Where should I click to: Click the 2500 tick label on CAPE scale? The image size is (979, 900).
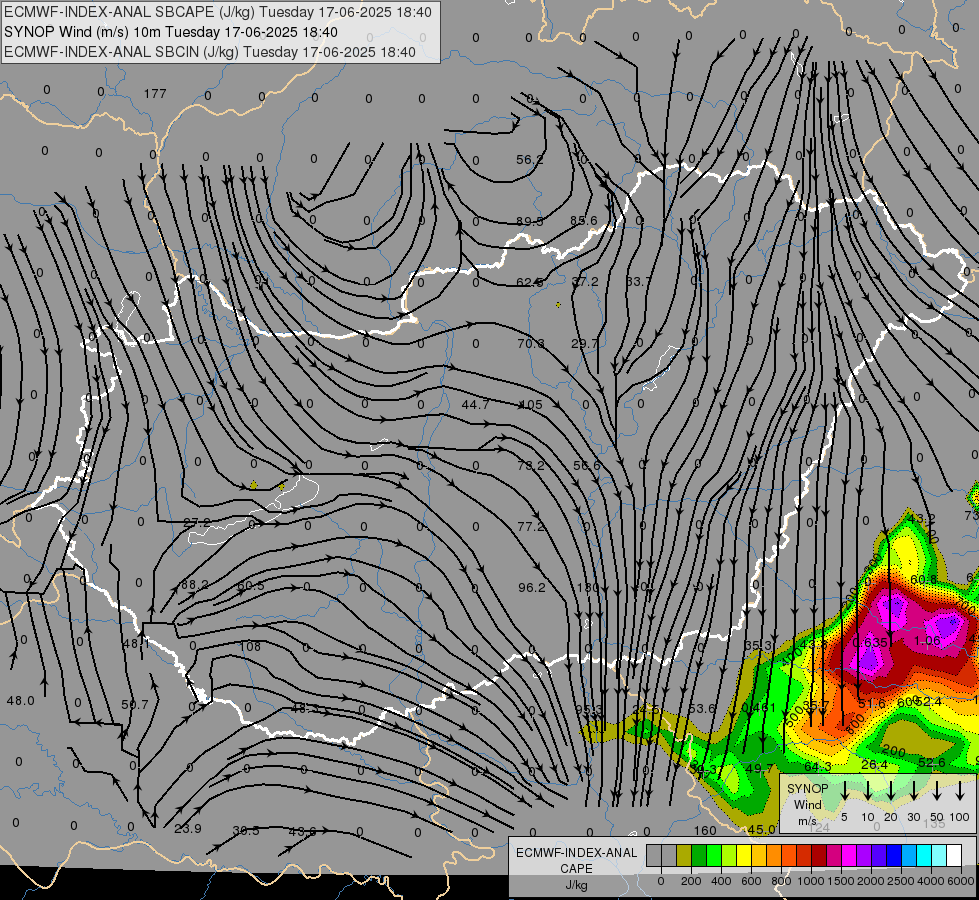tap(901, 881)
